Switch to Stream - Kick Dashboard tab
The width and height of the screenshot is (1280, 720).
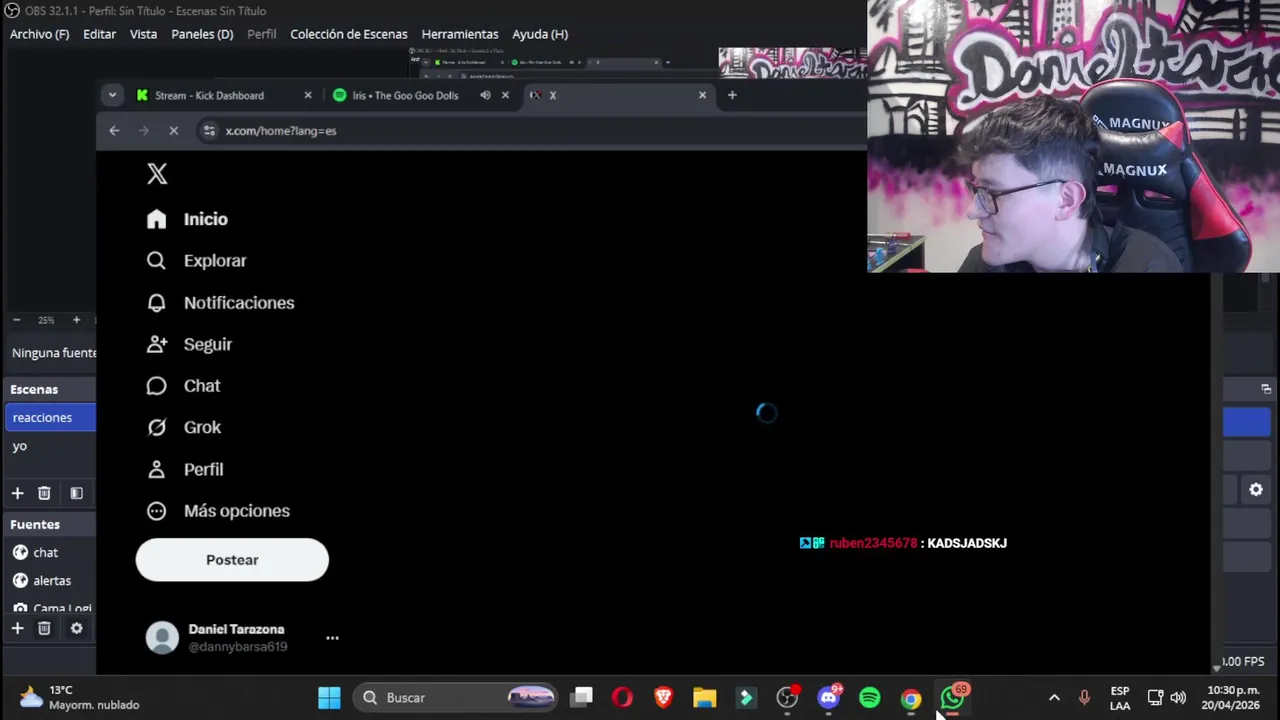coord(210,95)
